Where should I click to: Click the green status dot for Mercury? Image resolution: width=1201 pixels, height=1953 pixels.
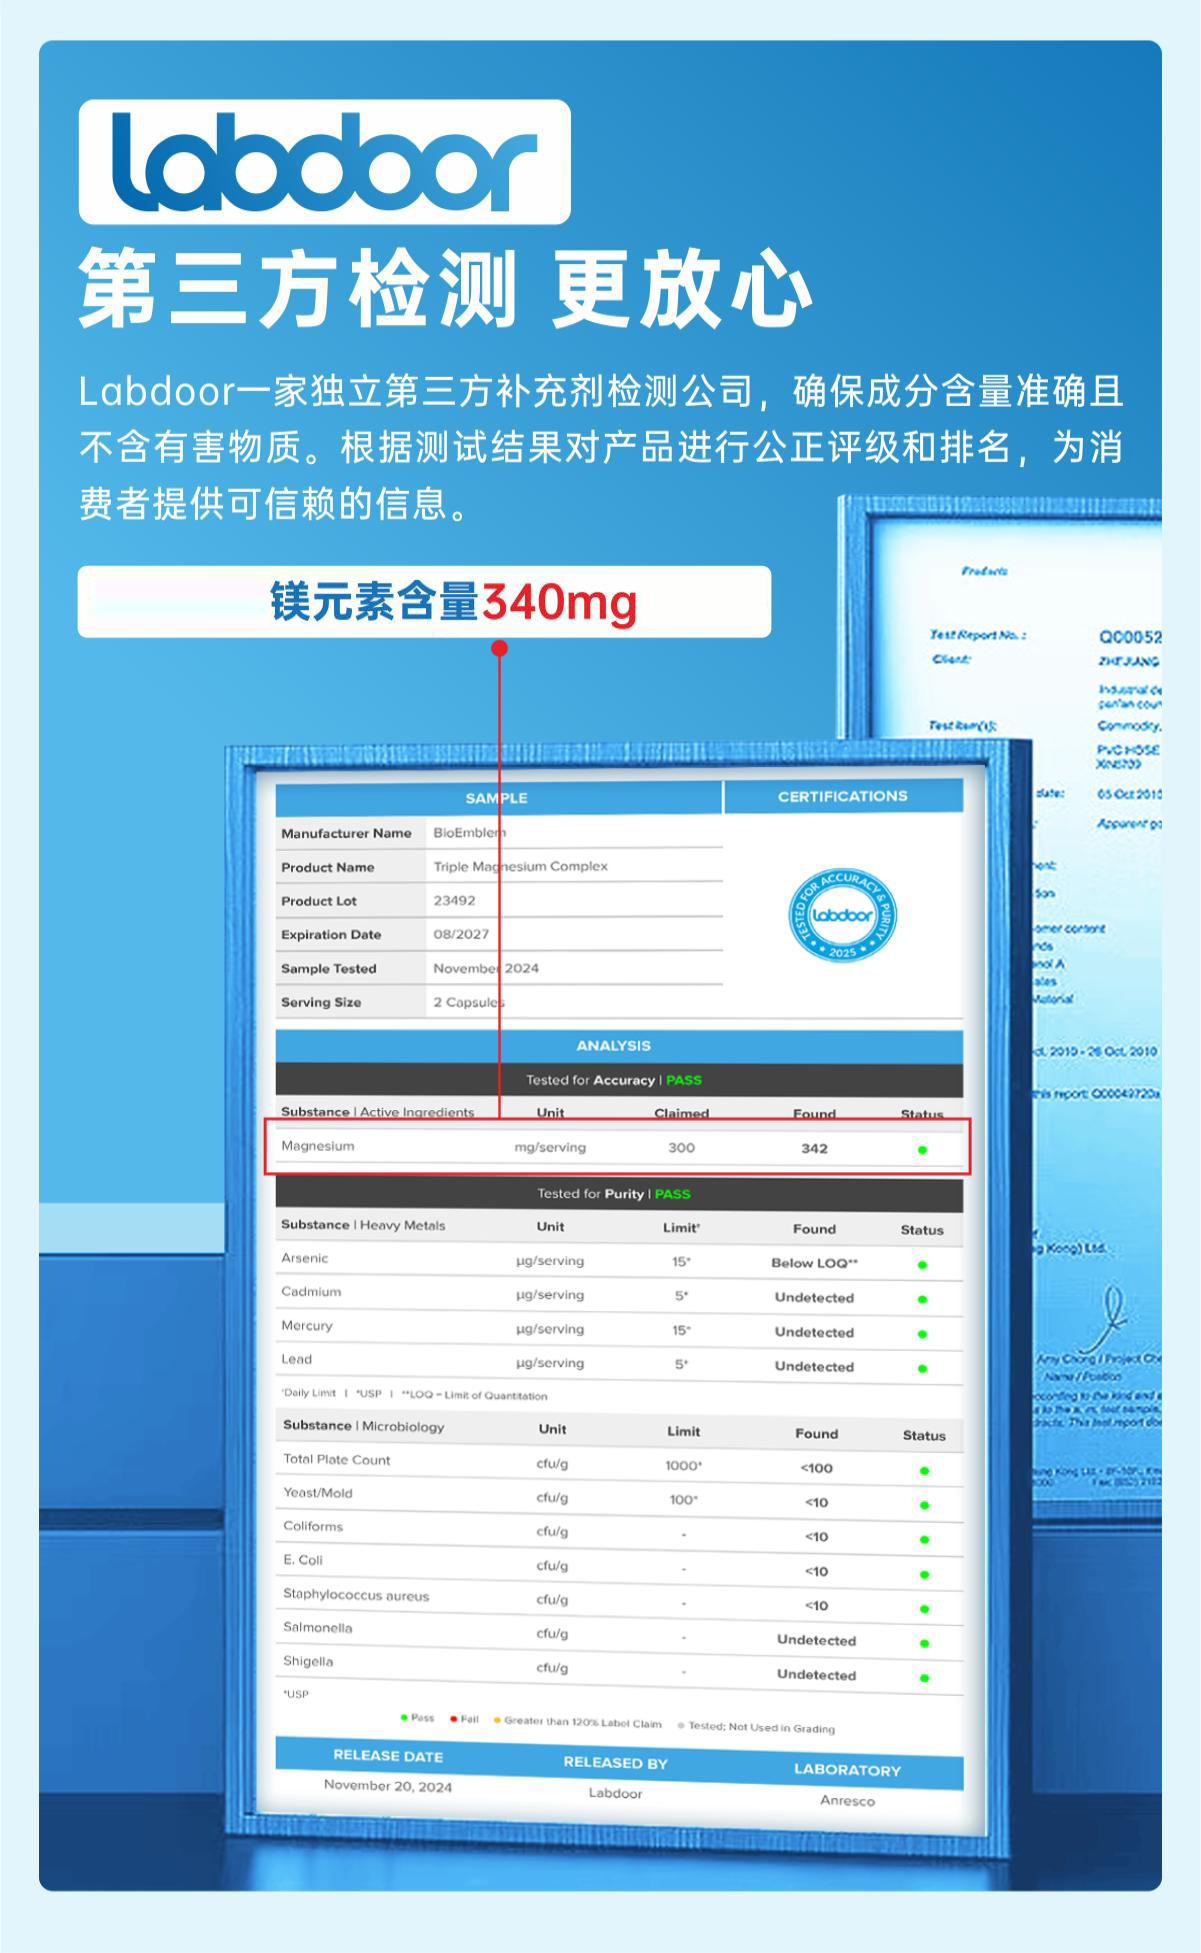[x=922, y=1334]
